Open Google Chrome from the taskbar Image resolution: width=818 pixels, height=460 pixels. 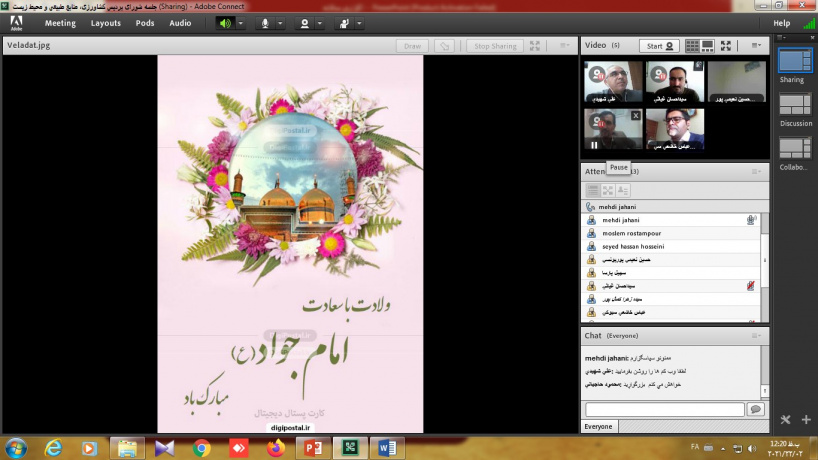[x=201, y=448]
